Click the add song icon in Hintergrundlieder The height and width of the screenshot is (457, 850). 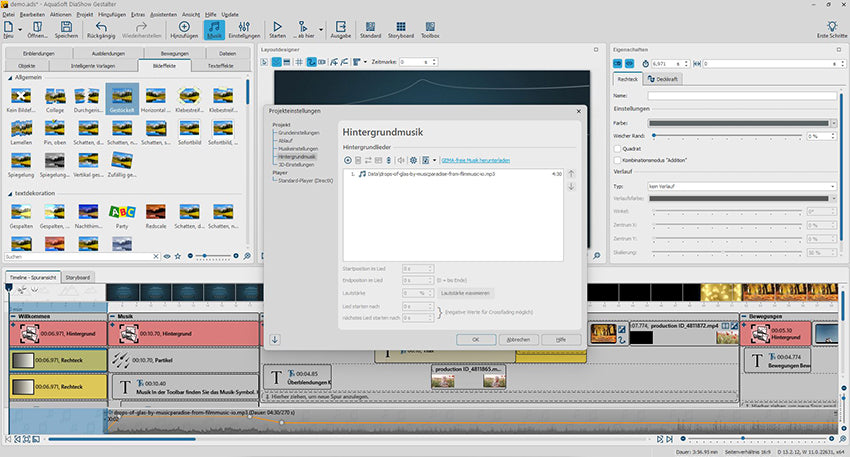pyautogui.click(x=348, y=160)
